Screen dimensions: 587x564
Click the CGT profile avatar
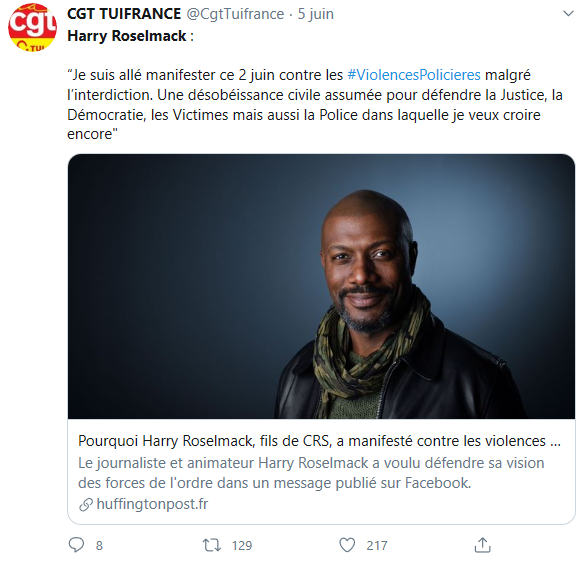tap(32, 27)
